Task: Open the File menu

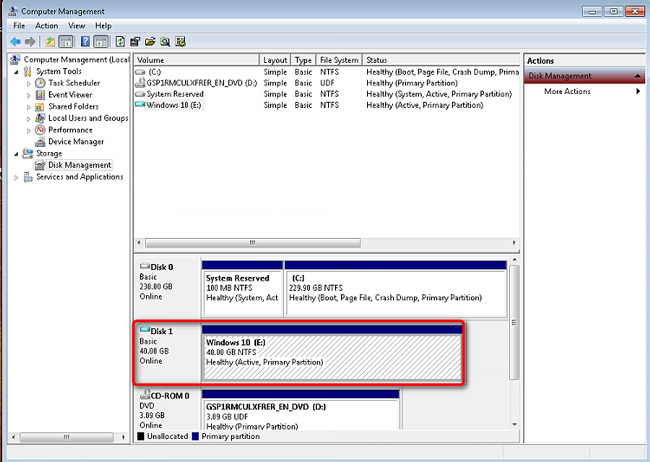Action: pyautogui.click(x=19, y=26)
